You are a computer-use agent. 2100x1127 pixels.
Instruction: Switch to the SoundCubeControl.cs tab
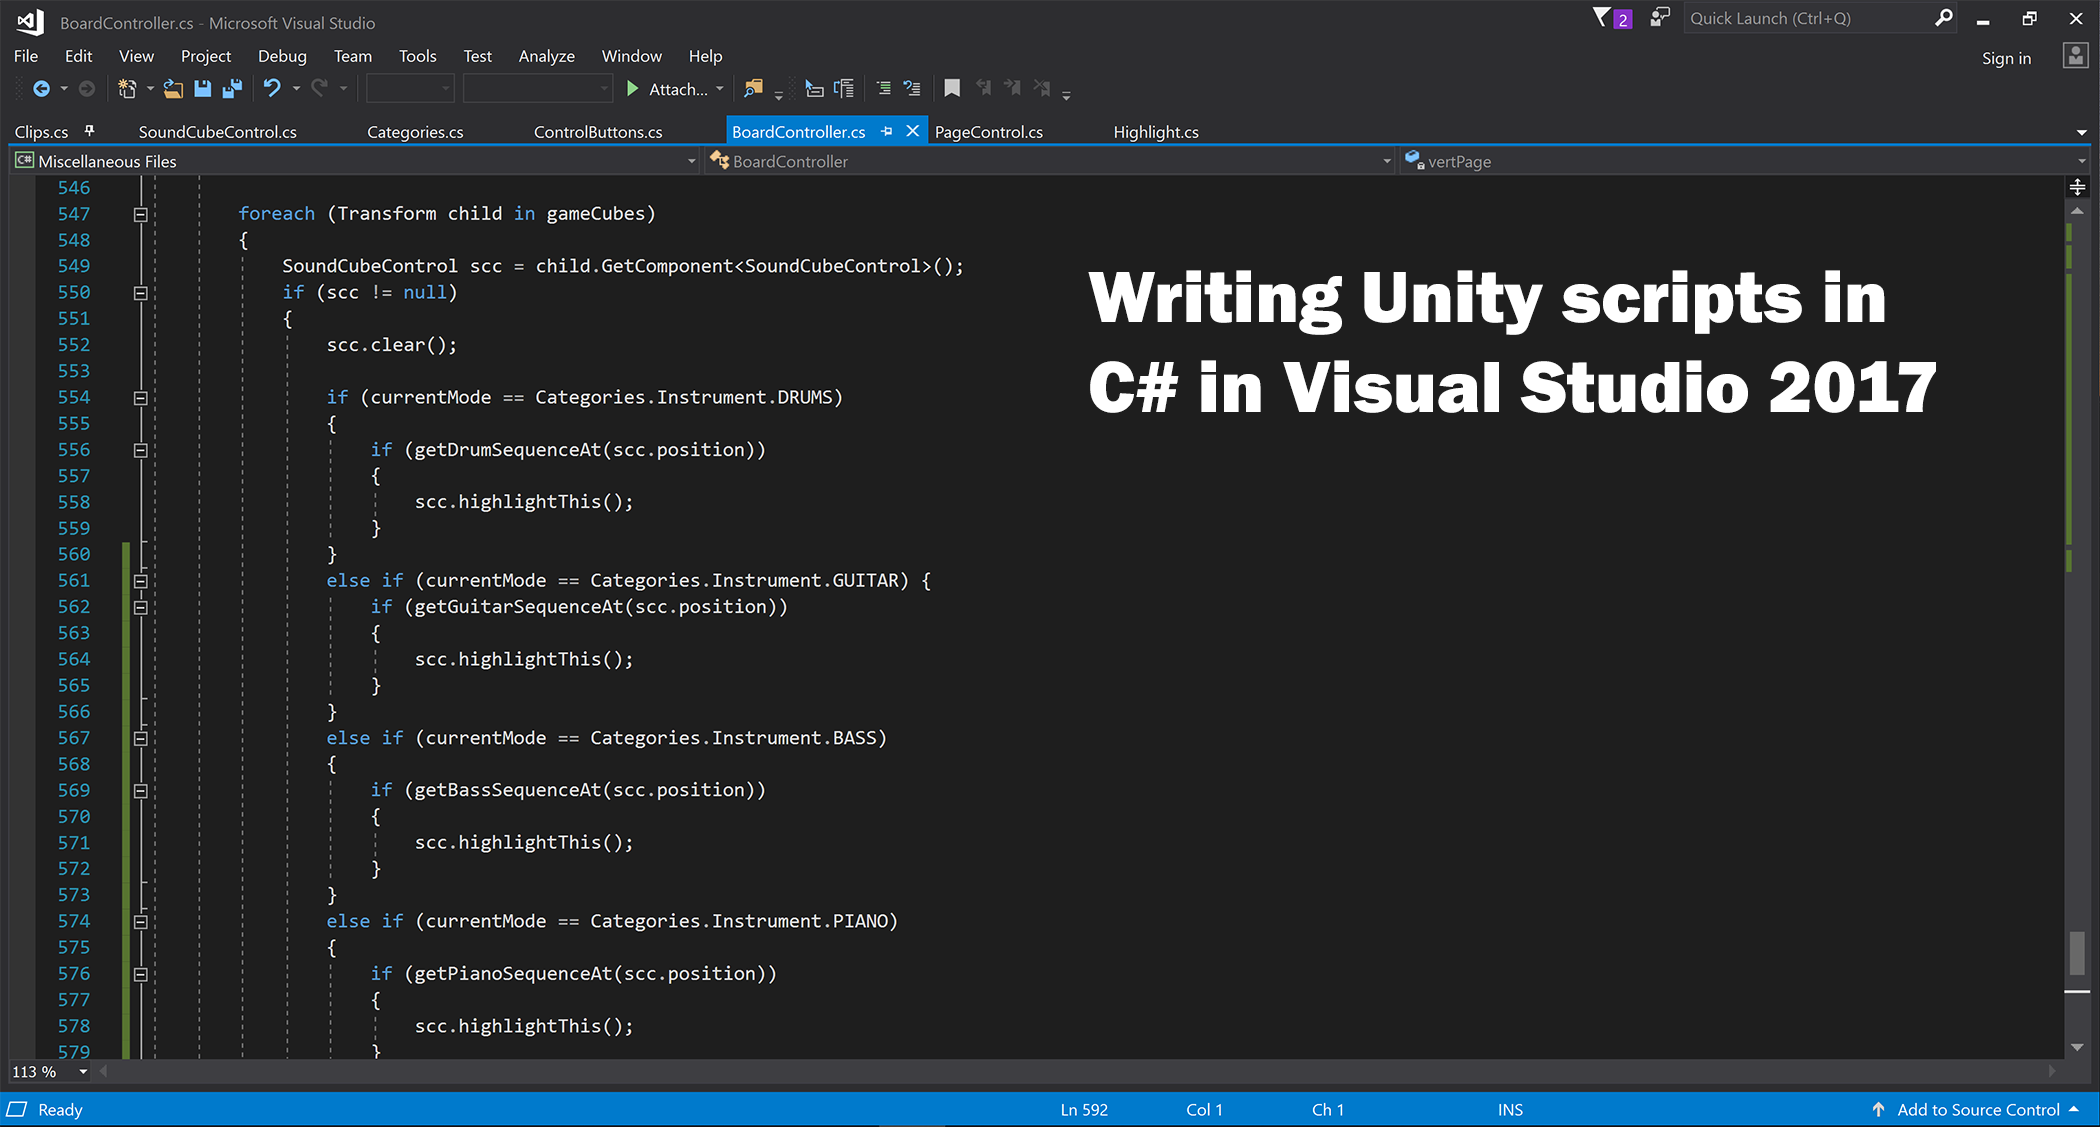[x=217, y=132]
